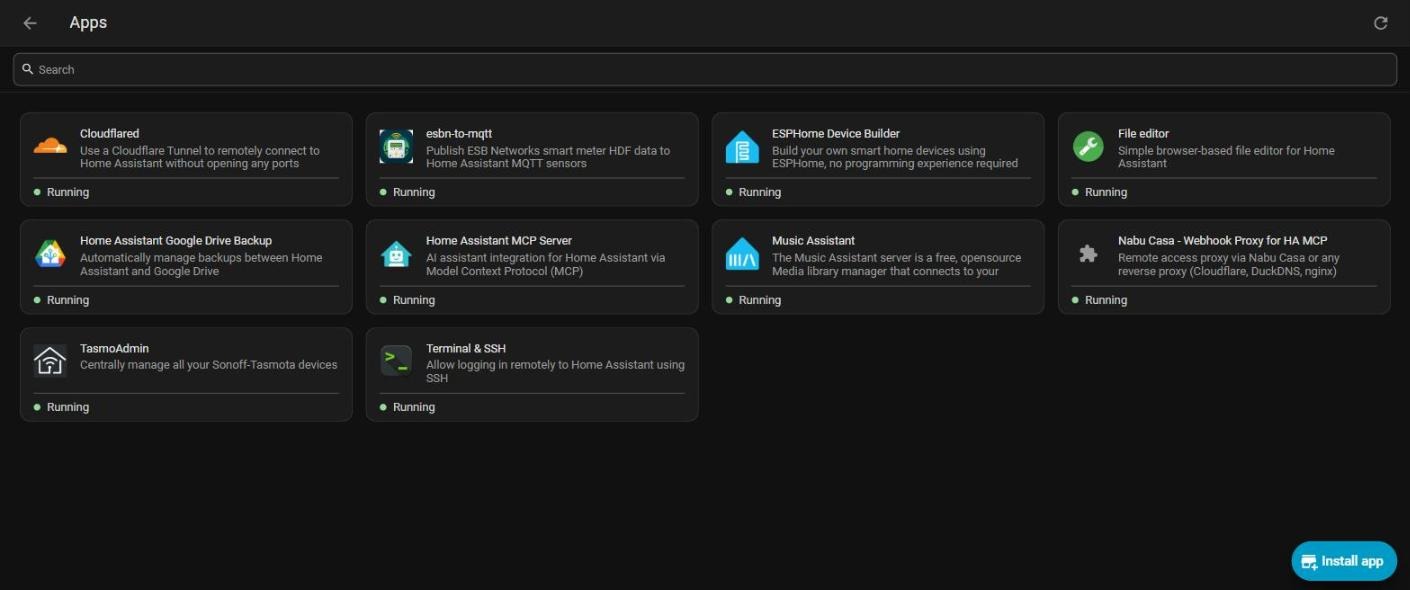
Task: Click 'Build your own smart home devices' description
Action: pyautogui.click(x=895, y=157)
